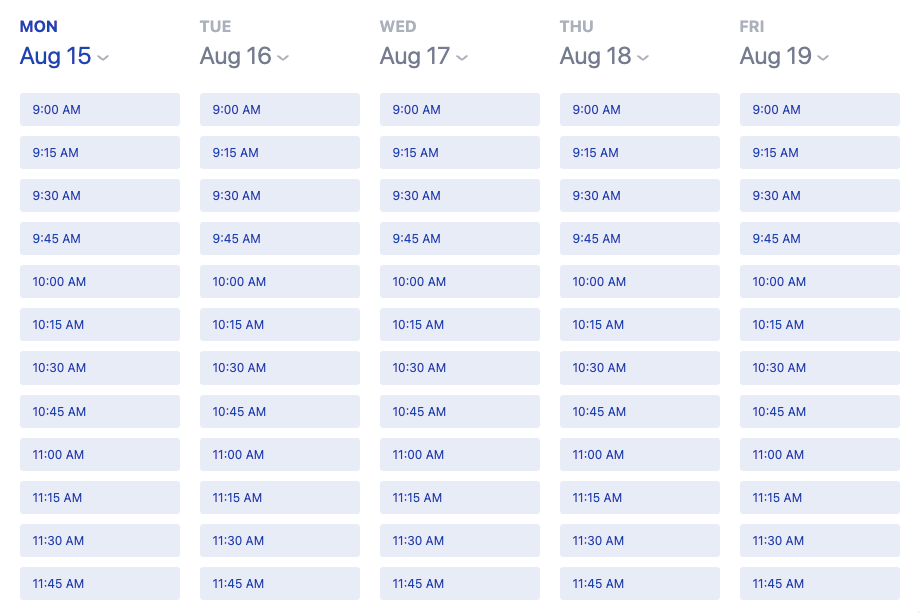
Task: Open the Aug 19 date dropdown
Action: pyautogui.click(x=822, y=57)
